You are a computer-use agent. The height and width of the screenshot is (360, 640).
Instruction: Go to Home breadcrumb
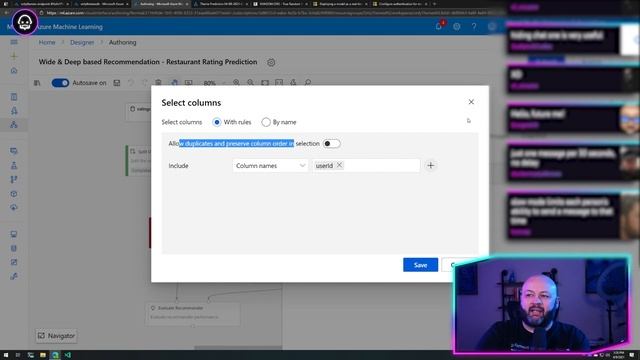47,42
